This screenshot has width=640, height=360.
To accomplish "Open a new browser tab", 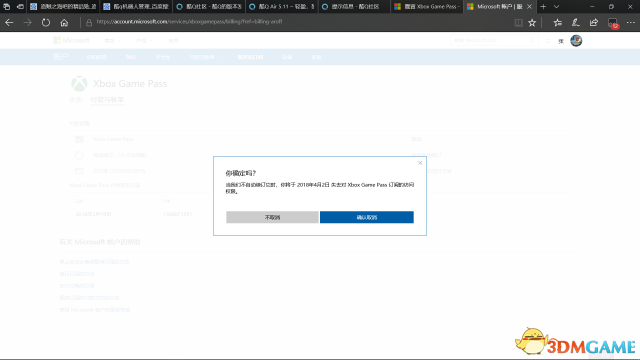I will (543, 7).
